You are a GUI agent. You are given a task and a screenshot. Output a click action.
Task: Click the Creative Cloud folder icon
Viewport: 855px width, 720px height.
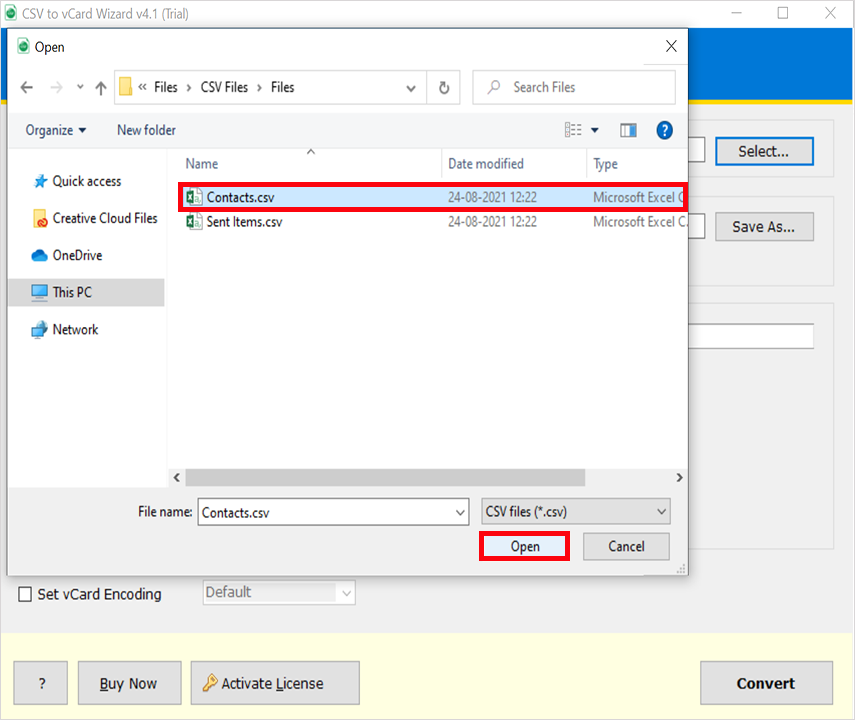(40, 218)
